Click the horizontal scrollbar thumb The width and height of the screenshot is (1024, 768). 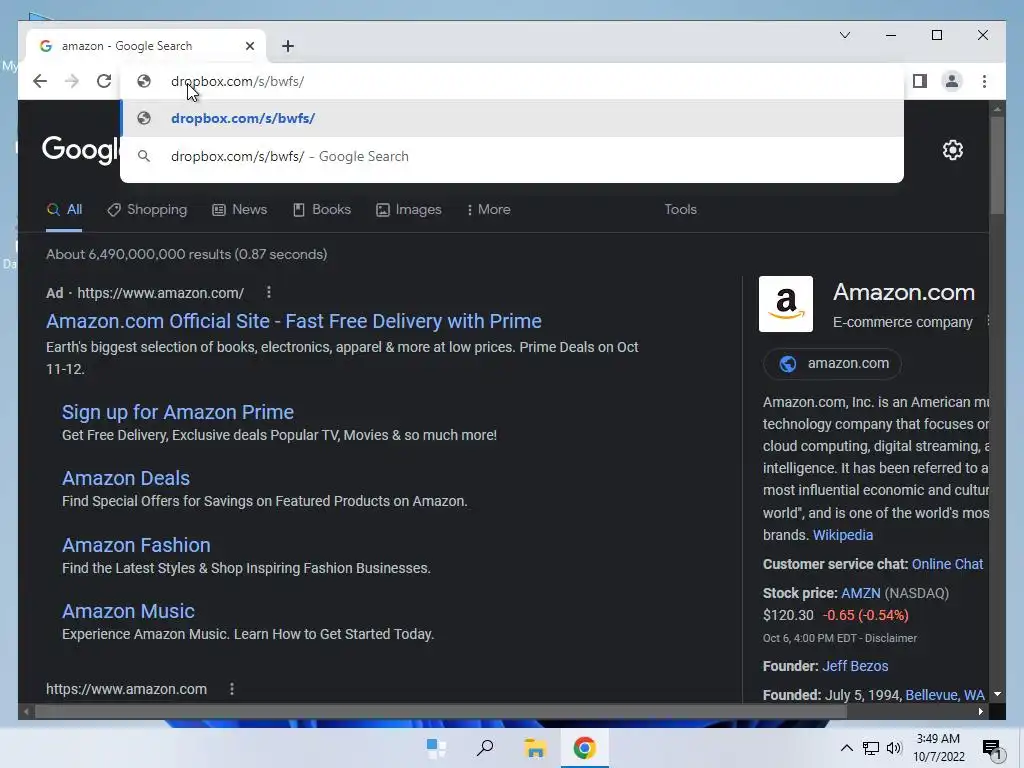coord(441,711)
